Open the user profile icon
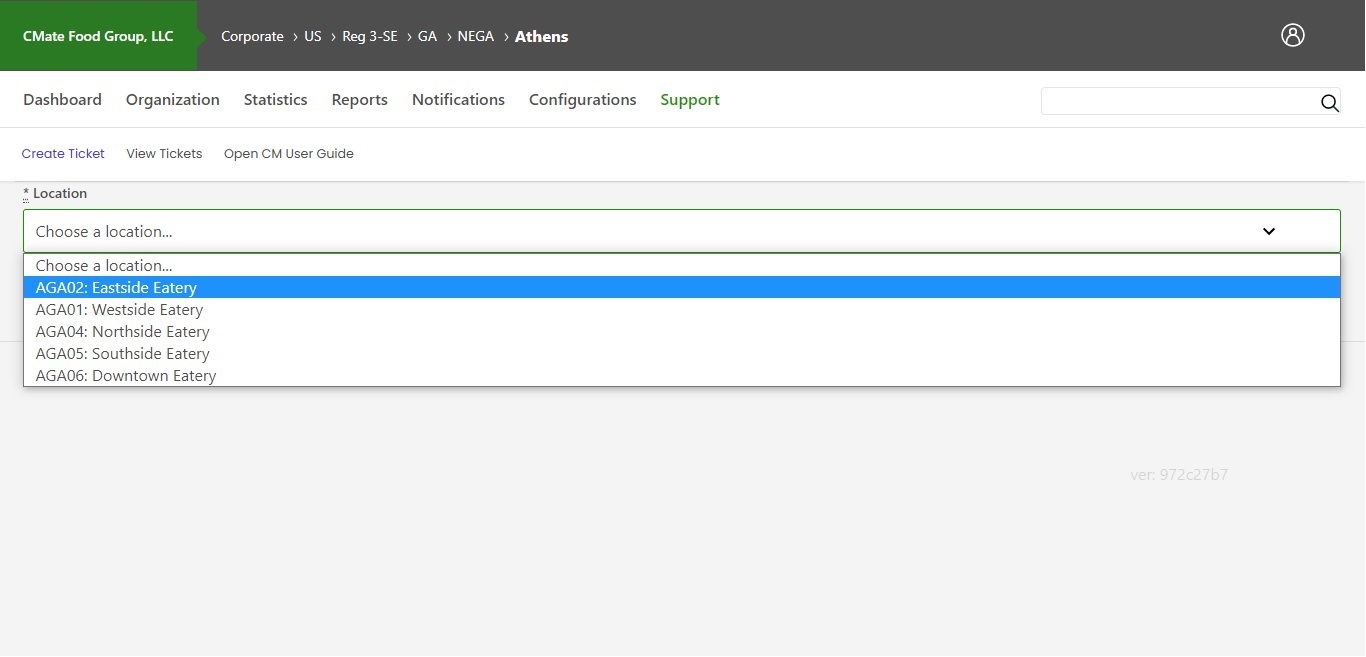This screenshot has width=1366, height=657. coord(1293,34)
